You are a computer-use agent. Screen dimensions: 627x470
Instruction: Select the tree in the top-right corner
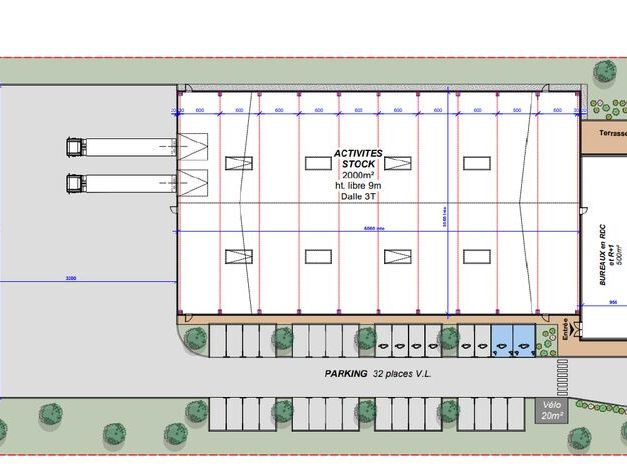(604, 71)
